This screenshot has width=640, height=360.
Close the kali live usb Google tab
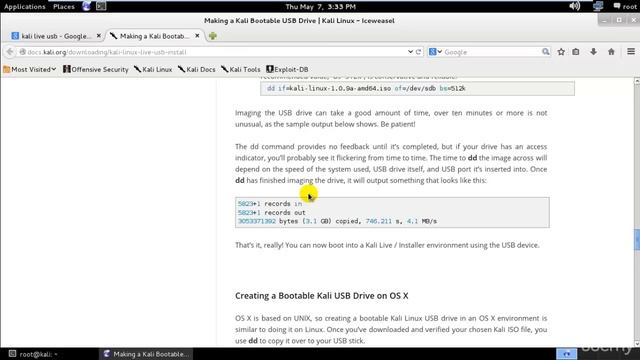point(98,36)
